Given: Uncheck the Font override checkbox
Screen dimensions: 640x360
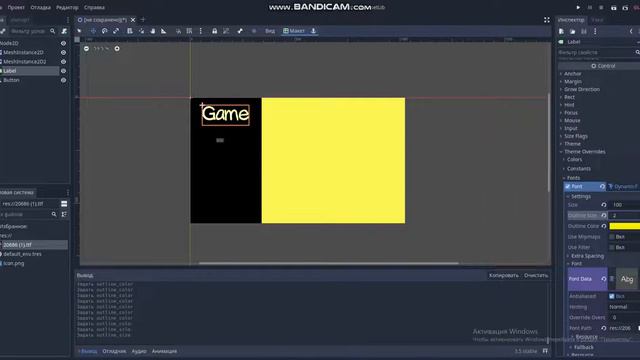Looking at the screenshot, I should tap(567, 187).
